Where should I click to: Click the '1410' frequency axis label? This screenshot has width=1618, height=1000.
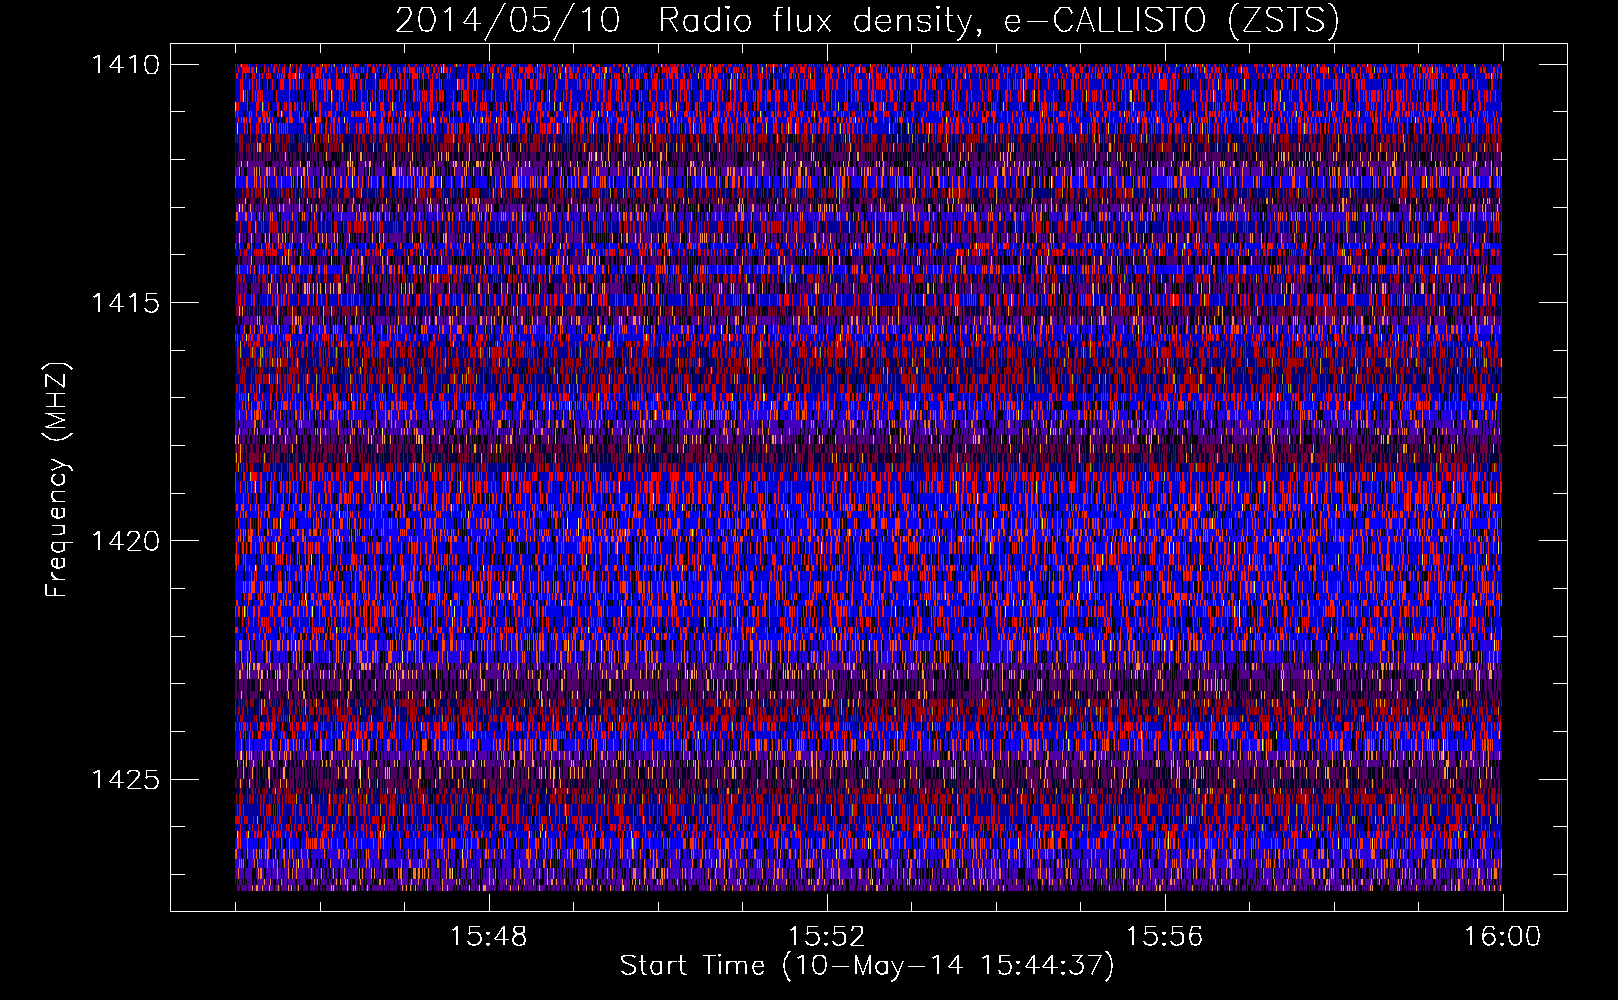coord(125,65)
